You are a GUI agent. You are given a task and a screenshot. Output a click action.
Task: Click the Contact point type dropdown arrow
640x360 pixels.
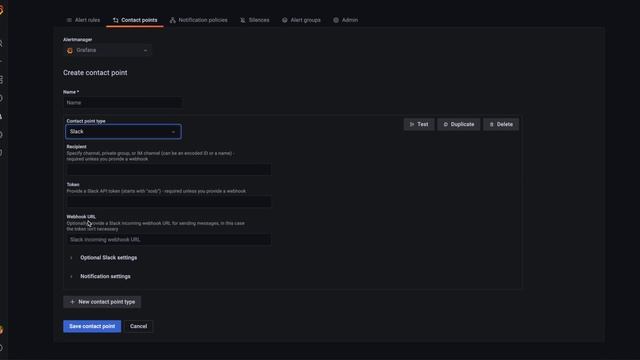[x=173, y=132]
